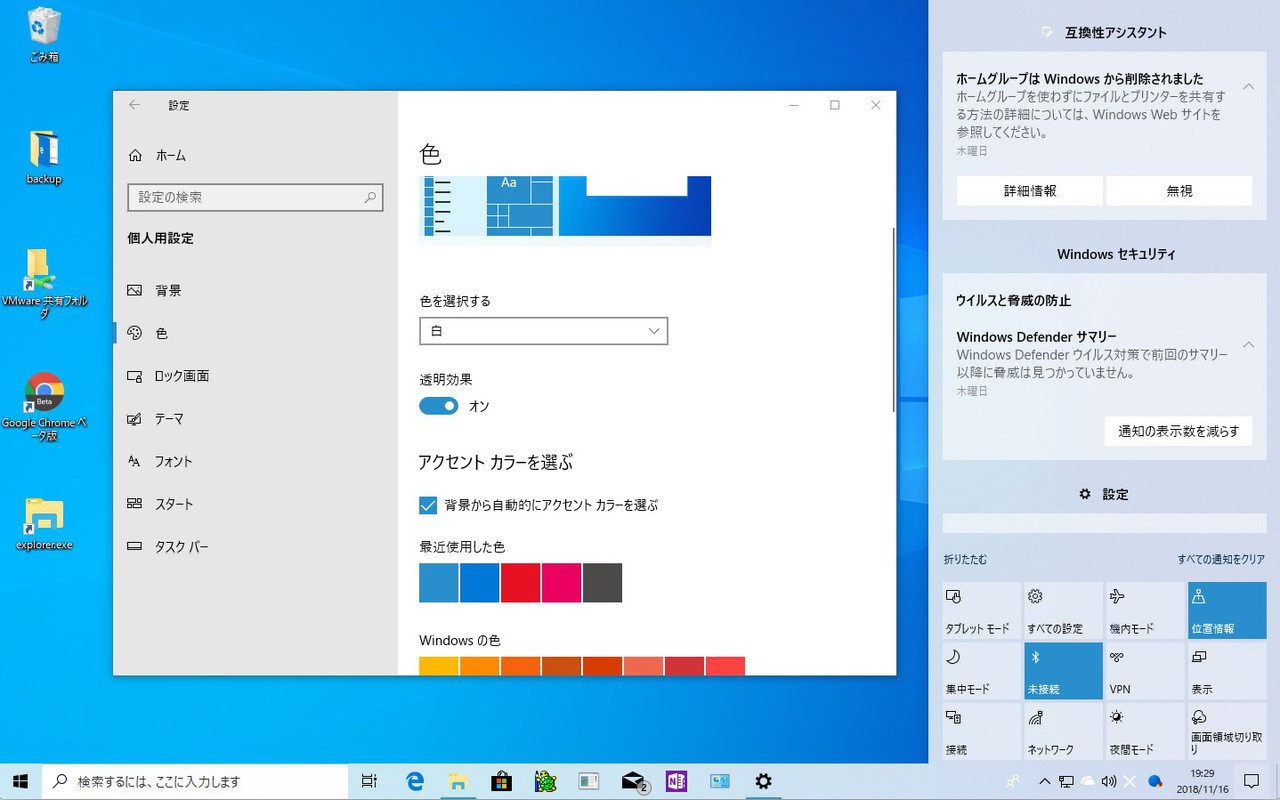Open Microsoft Store from the taskbar
Viewport: 1280px width, 800px height.
[x=502, y=781]
